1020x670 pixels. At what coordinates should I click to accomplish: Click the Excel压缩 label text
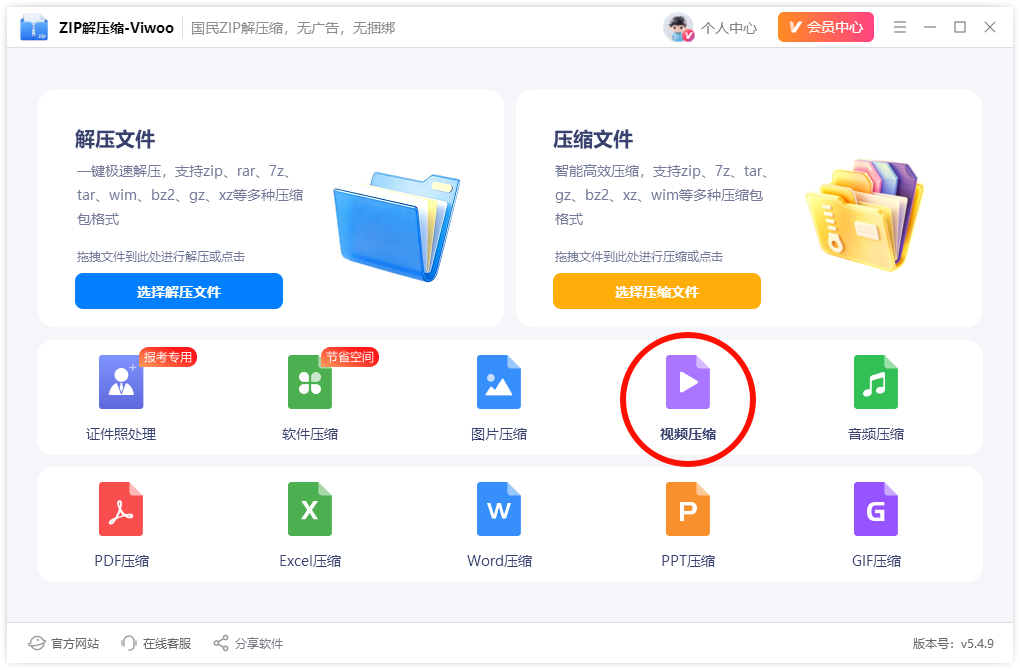point(310,561)
